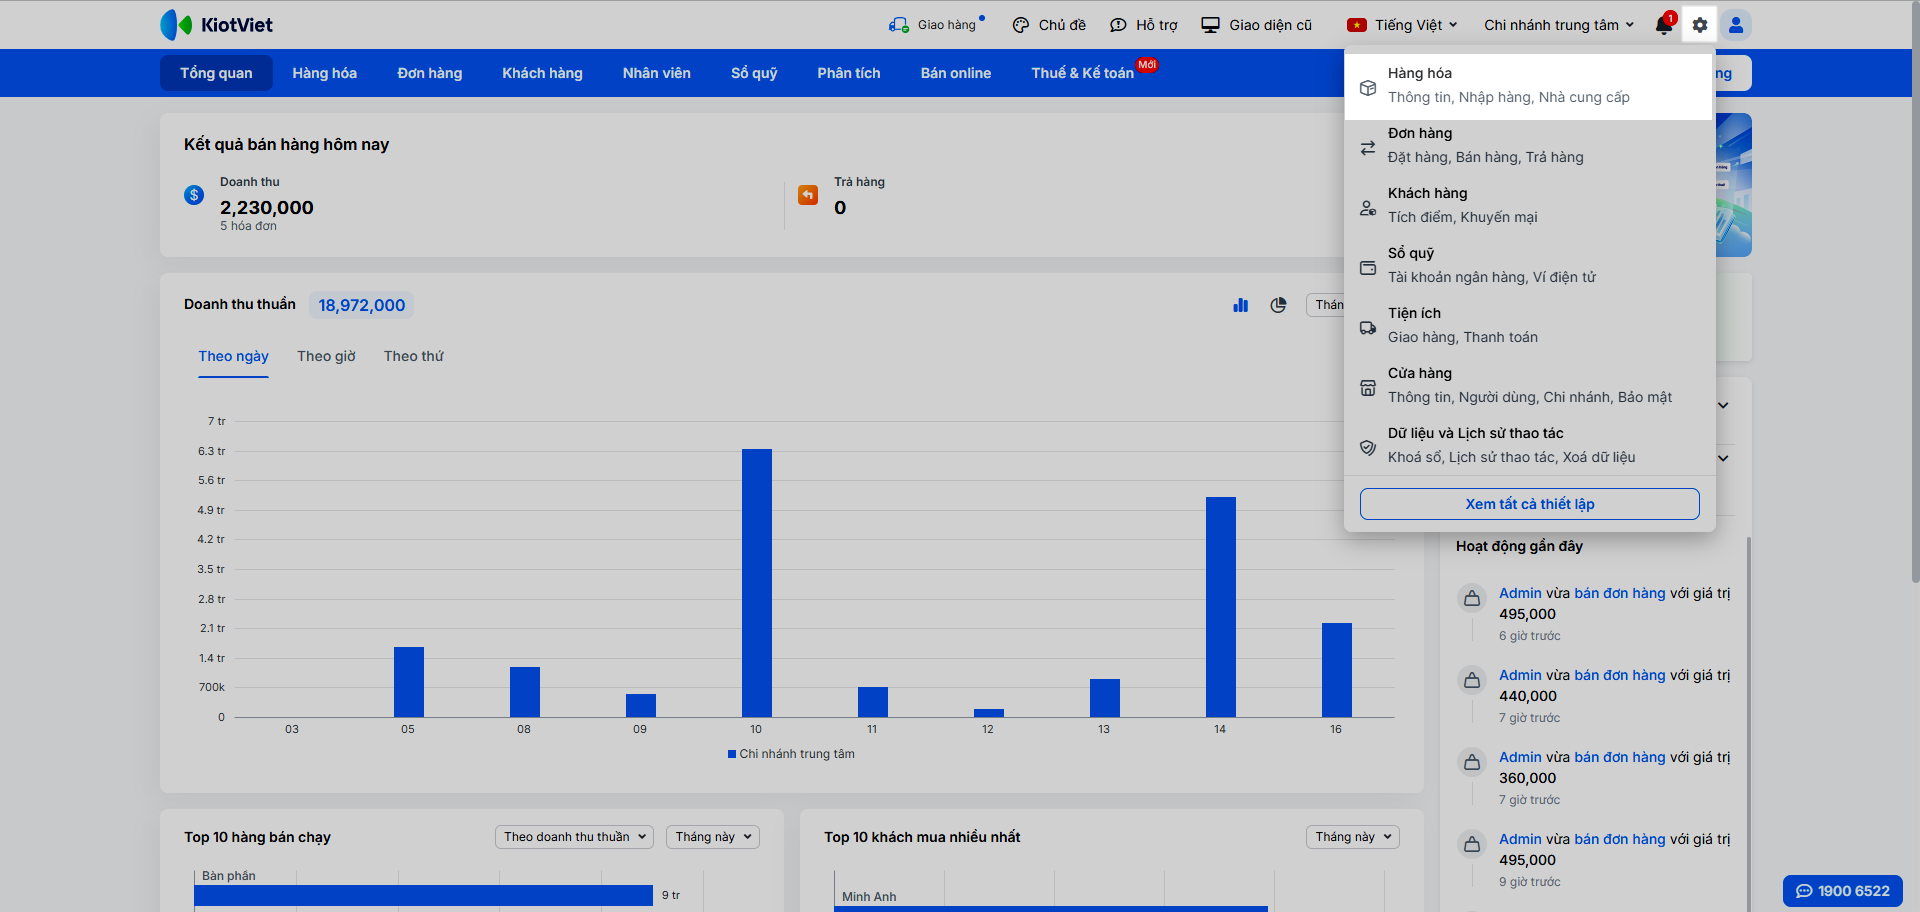Click the Đơn hàng swap-arrows icon
Screen dimensions: 1920x912
[x=1368, y=147]
